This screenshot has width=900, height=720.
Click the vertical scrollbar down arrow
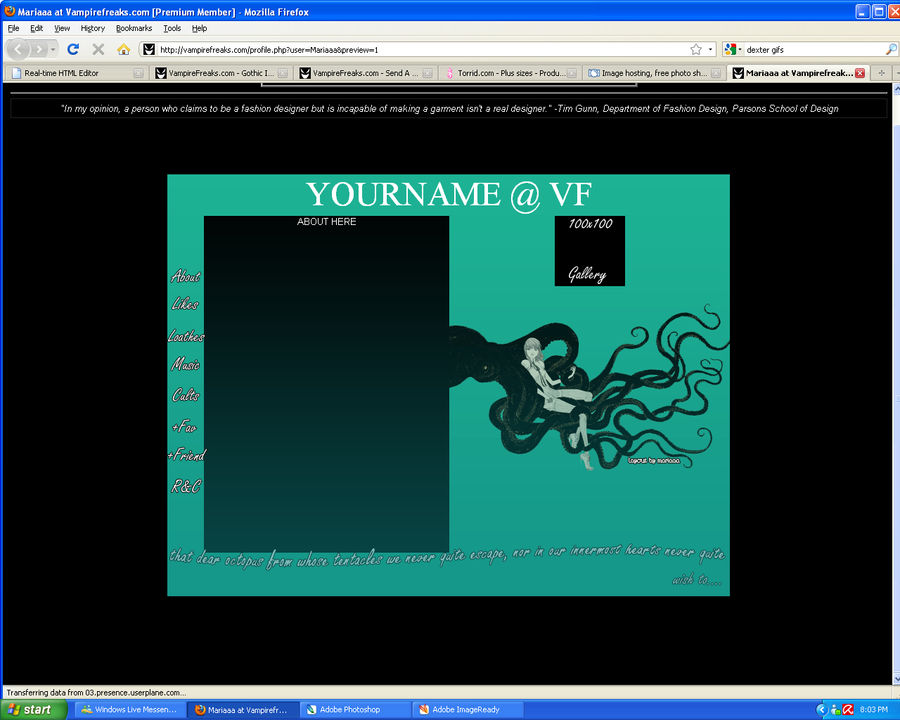pos(897,679)
